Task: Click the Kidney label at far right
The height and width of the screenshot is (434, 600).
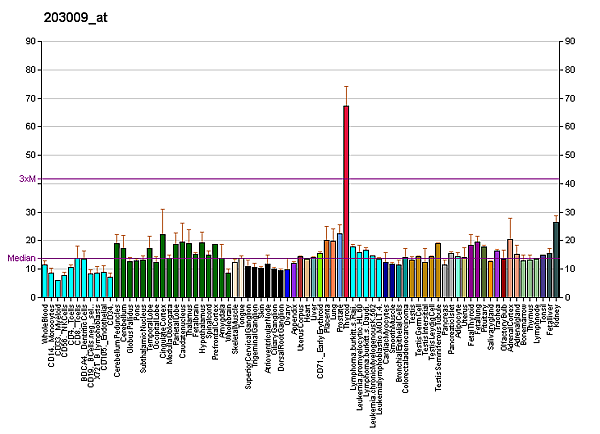Action: pos(556,314)
